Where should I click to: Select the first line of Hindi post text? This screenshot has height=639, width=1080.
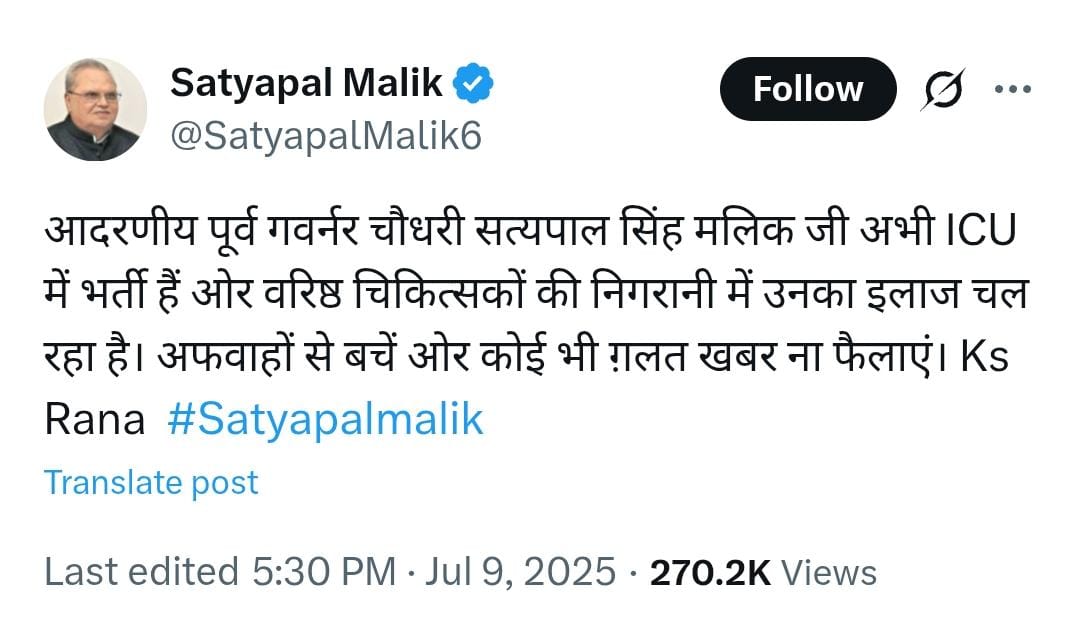[530, 231]
